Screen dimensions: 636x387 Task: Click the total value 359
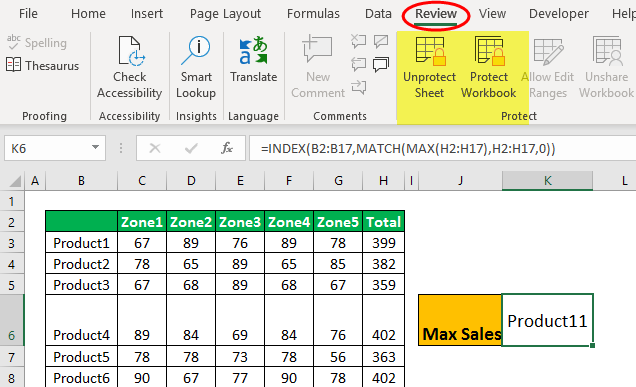(383, 284)
